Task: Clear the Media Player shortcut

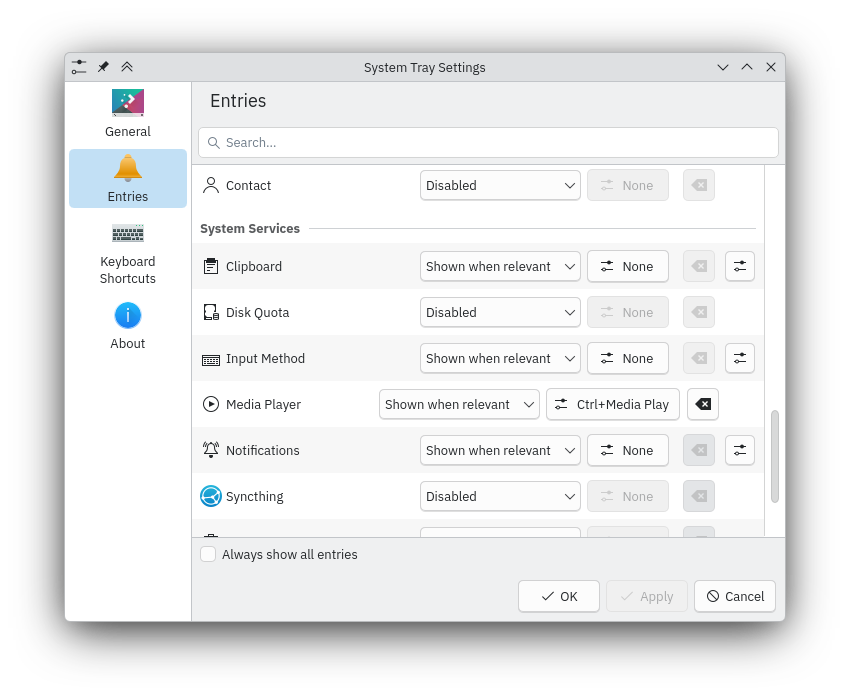Action: coord(703,404)
